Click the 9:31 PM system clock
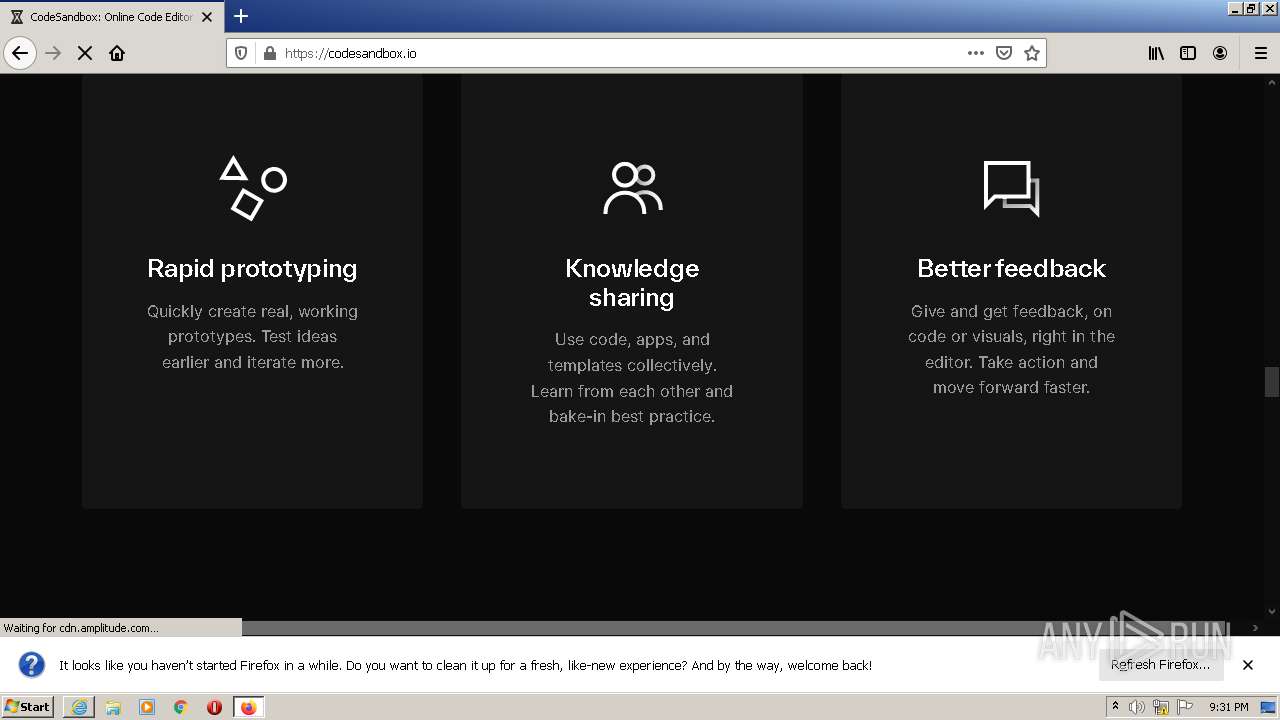1280x720 pixels. point(1229,707)
